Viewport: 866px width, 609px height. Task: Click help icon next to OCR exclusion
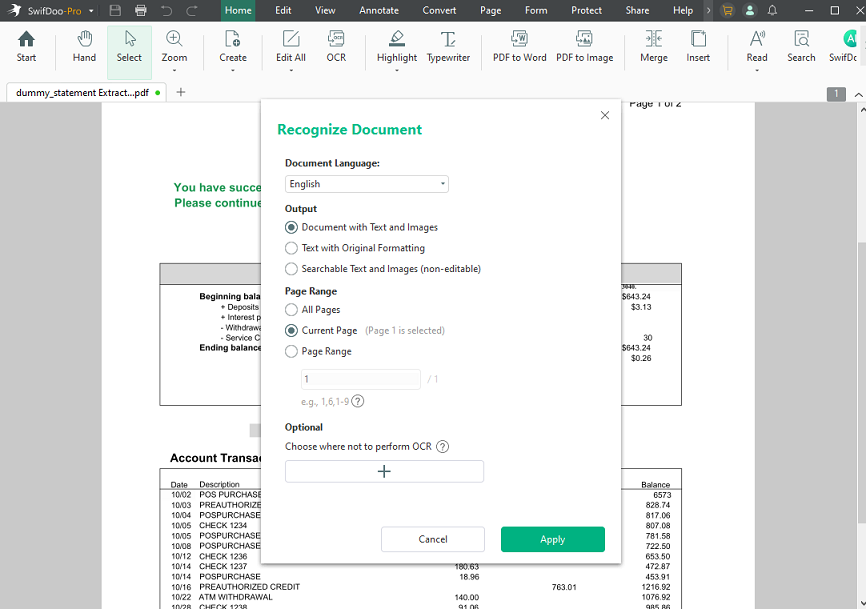point(442,447)
